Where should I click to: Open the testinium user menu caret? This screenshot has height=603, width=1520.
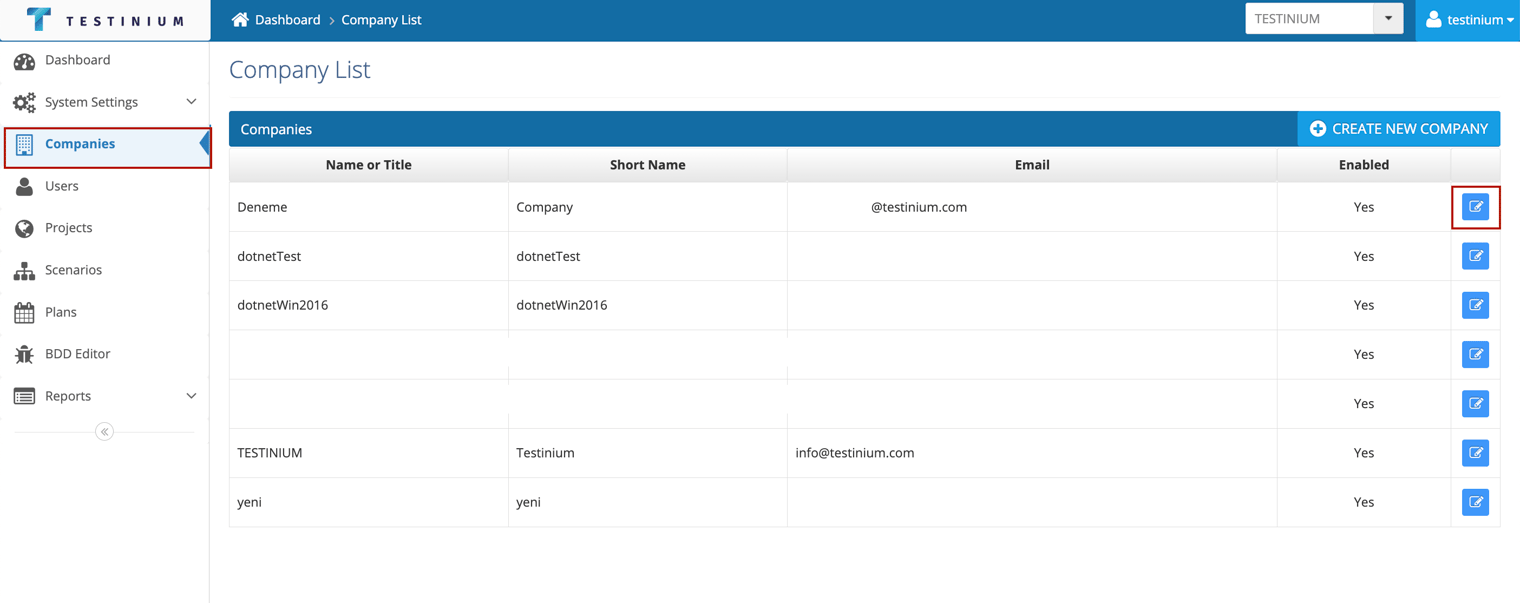coord(1510,20)
